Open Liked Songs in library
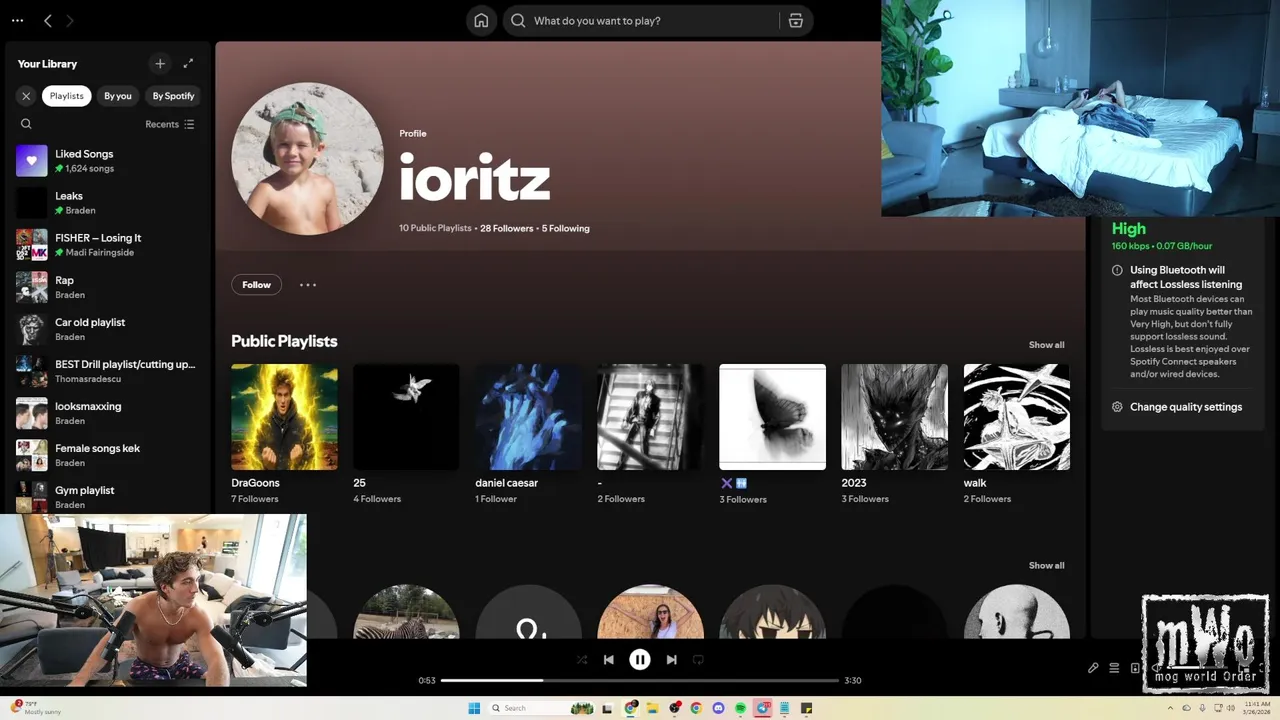The height and width of the screenshot is (720, 1280). click(x=107, y=161)
